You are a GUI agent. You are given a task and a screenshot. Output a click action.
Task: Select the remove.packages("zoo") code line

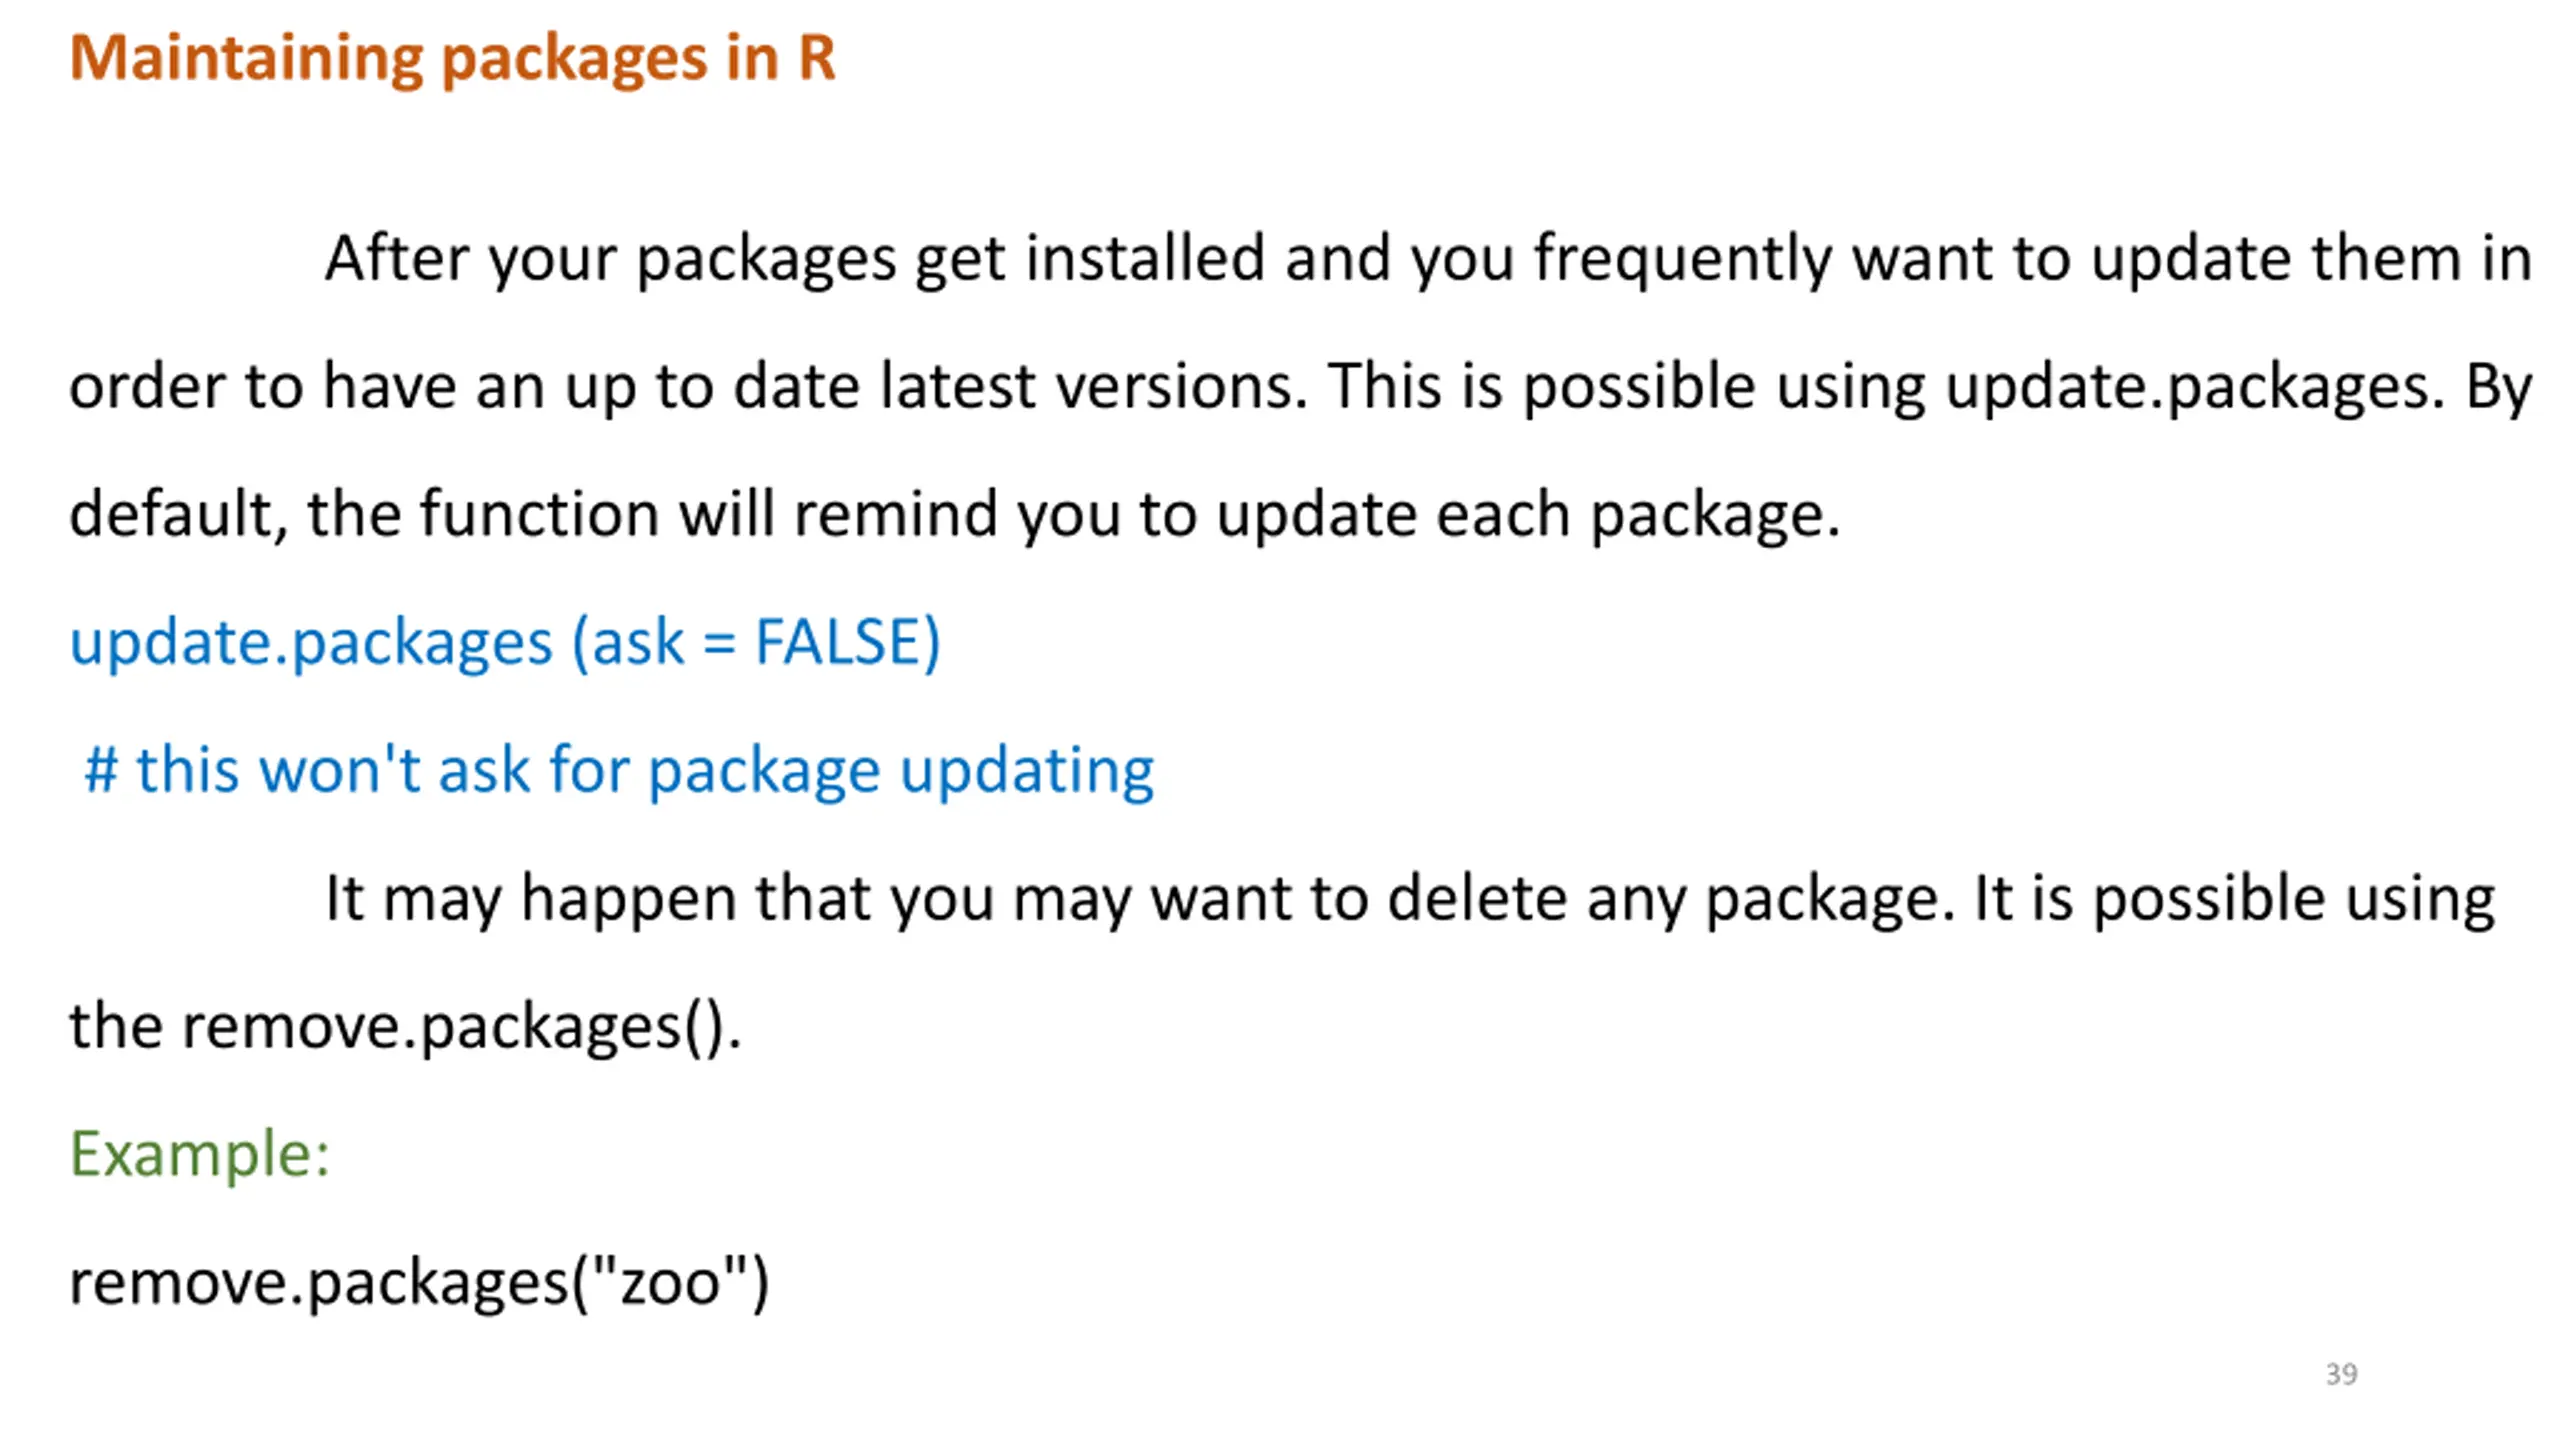click(x=419, y=1282)
